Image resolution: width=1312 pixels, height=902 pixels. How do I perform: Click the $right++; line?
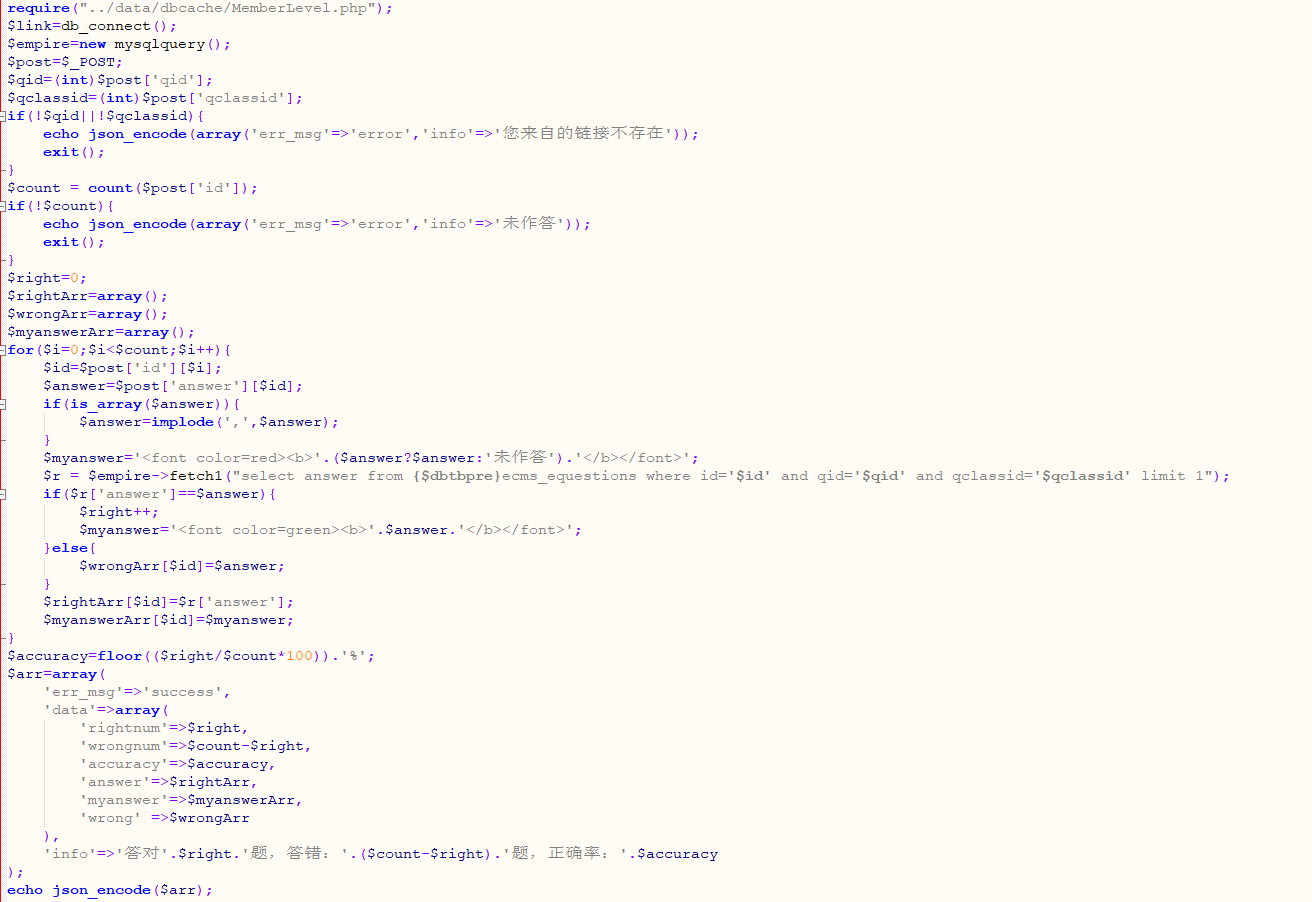(x=119, y=512)
